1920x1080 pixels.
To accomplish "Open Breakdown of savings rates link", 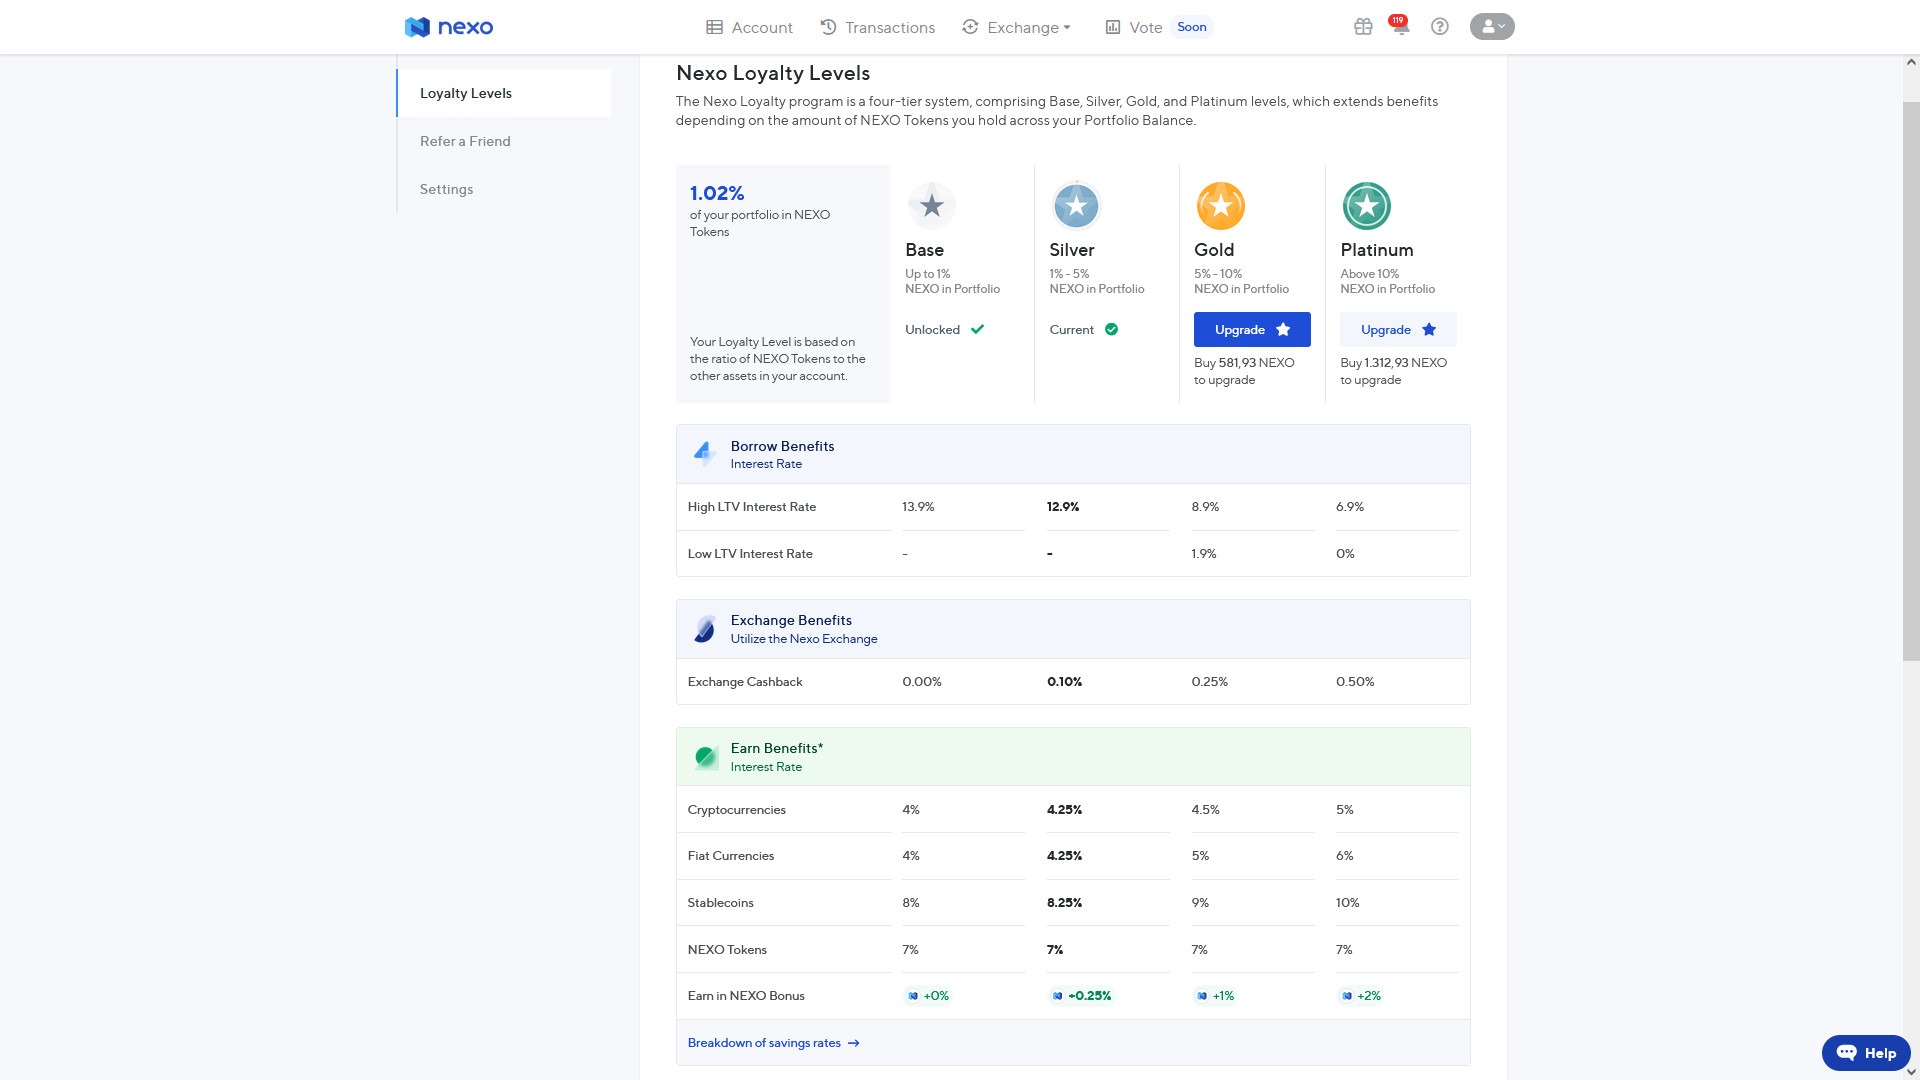I will click(773, 1043).
